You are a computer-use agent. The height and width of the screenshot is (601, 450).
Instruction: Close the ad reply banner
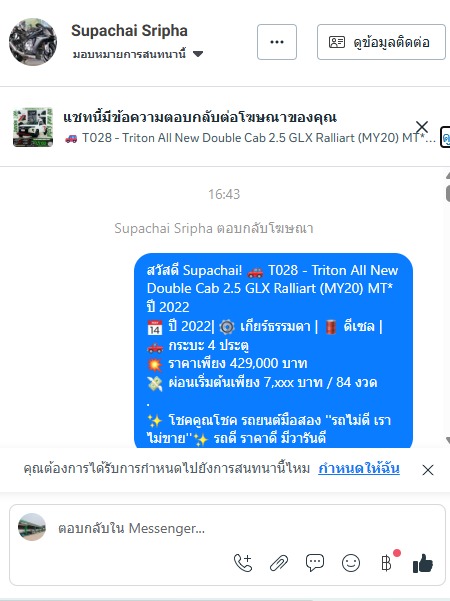(422, 127)
